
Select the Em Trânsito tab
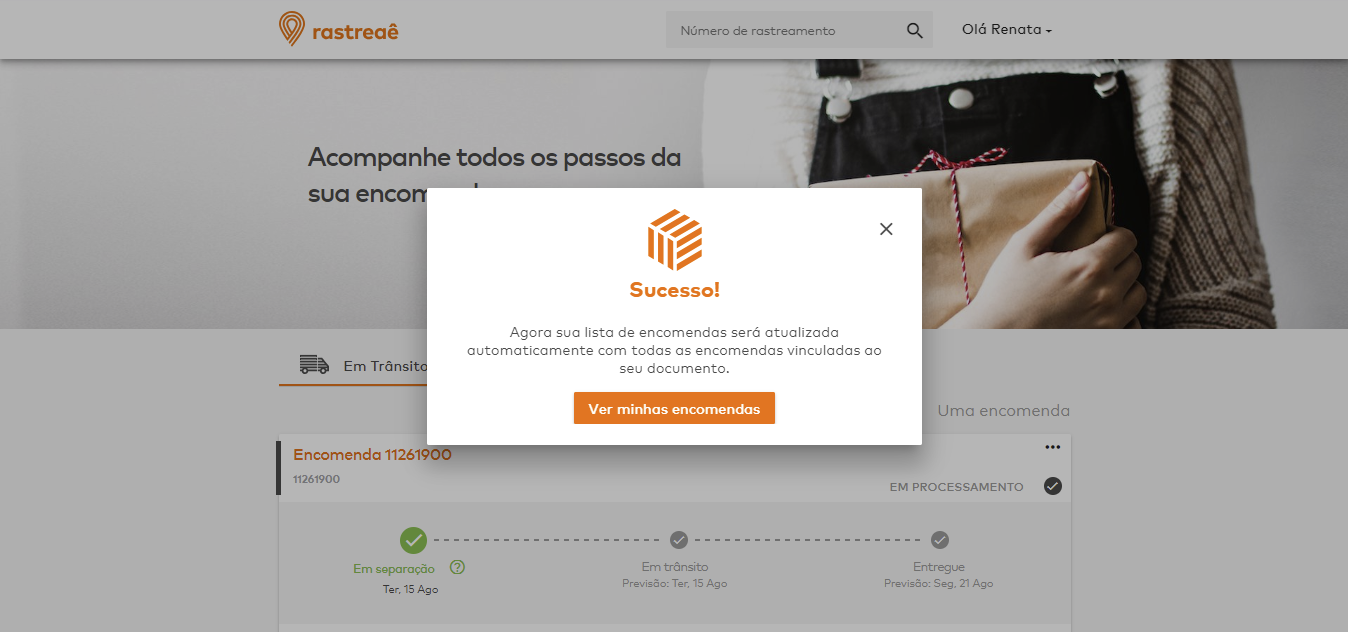click(363, 366)
